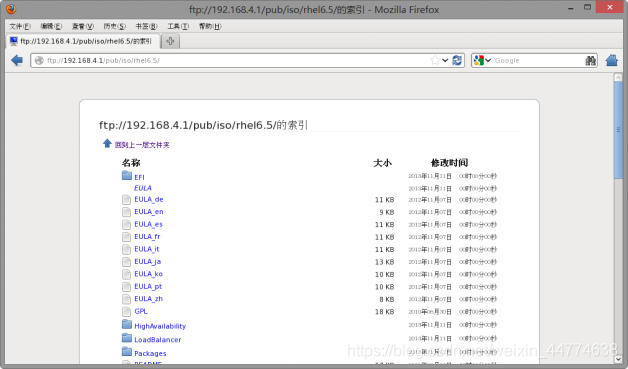The width and height of the screenshot is (628, 369).
Task: Click the EULA_en file icon
Action: tap(127, 212)
